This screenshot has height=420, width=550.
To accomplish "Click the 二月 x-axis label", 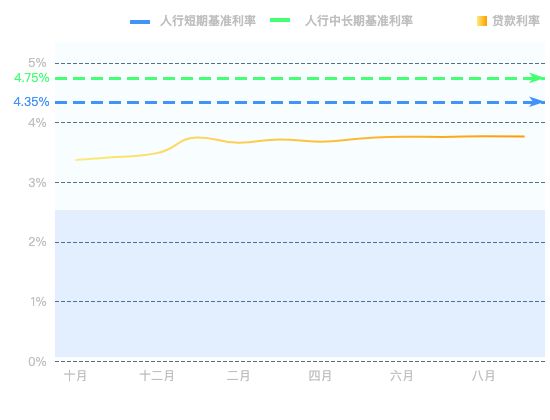I will click(x=239, y=376).
